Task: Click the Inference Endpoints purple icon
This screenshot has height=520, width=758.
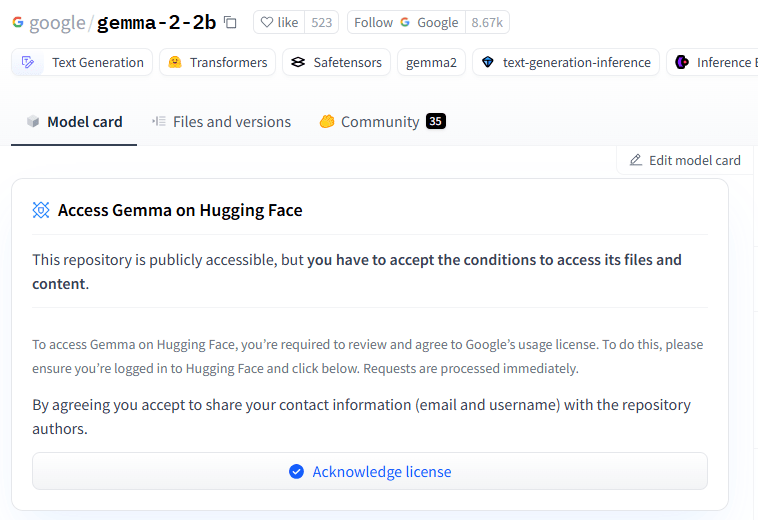Action: point(682,62)
